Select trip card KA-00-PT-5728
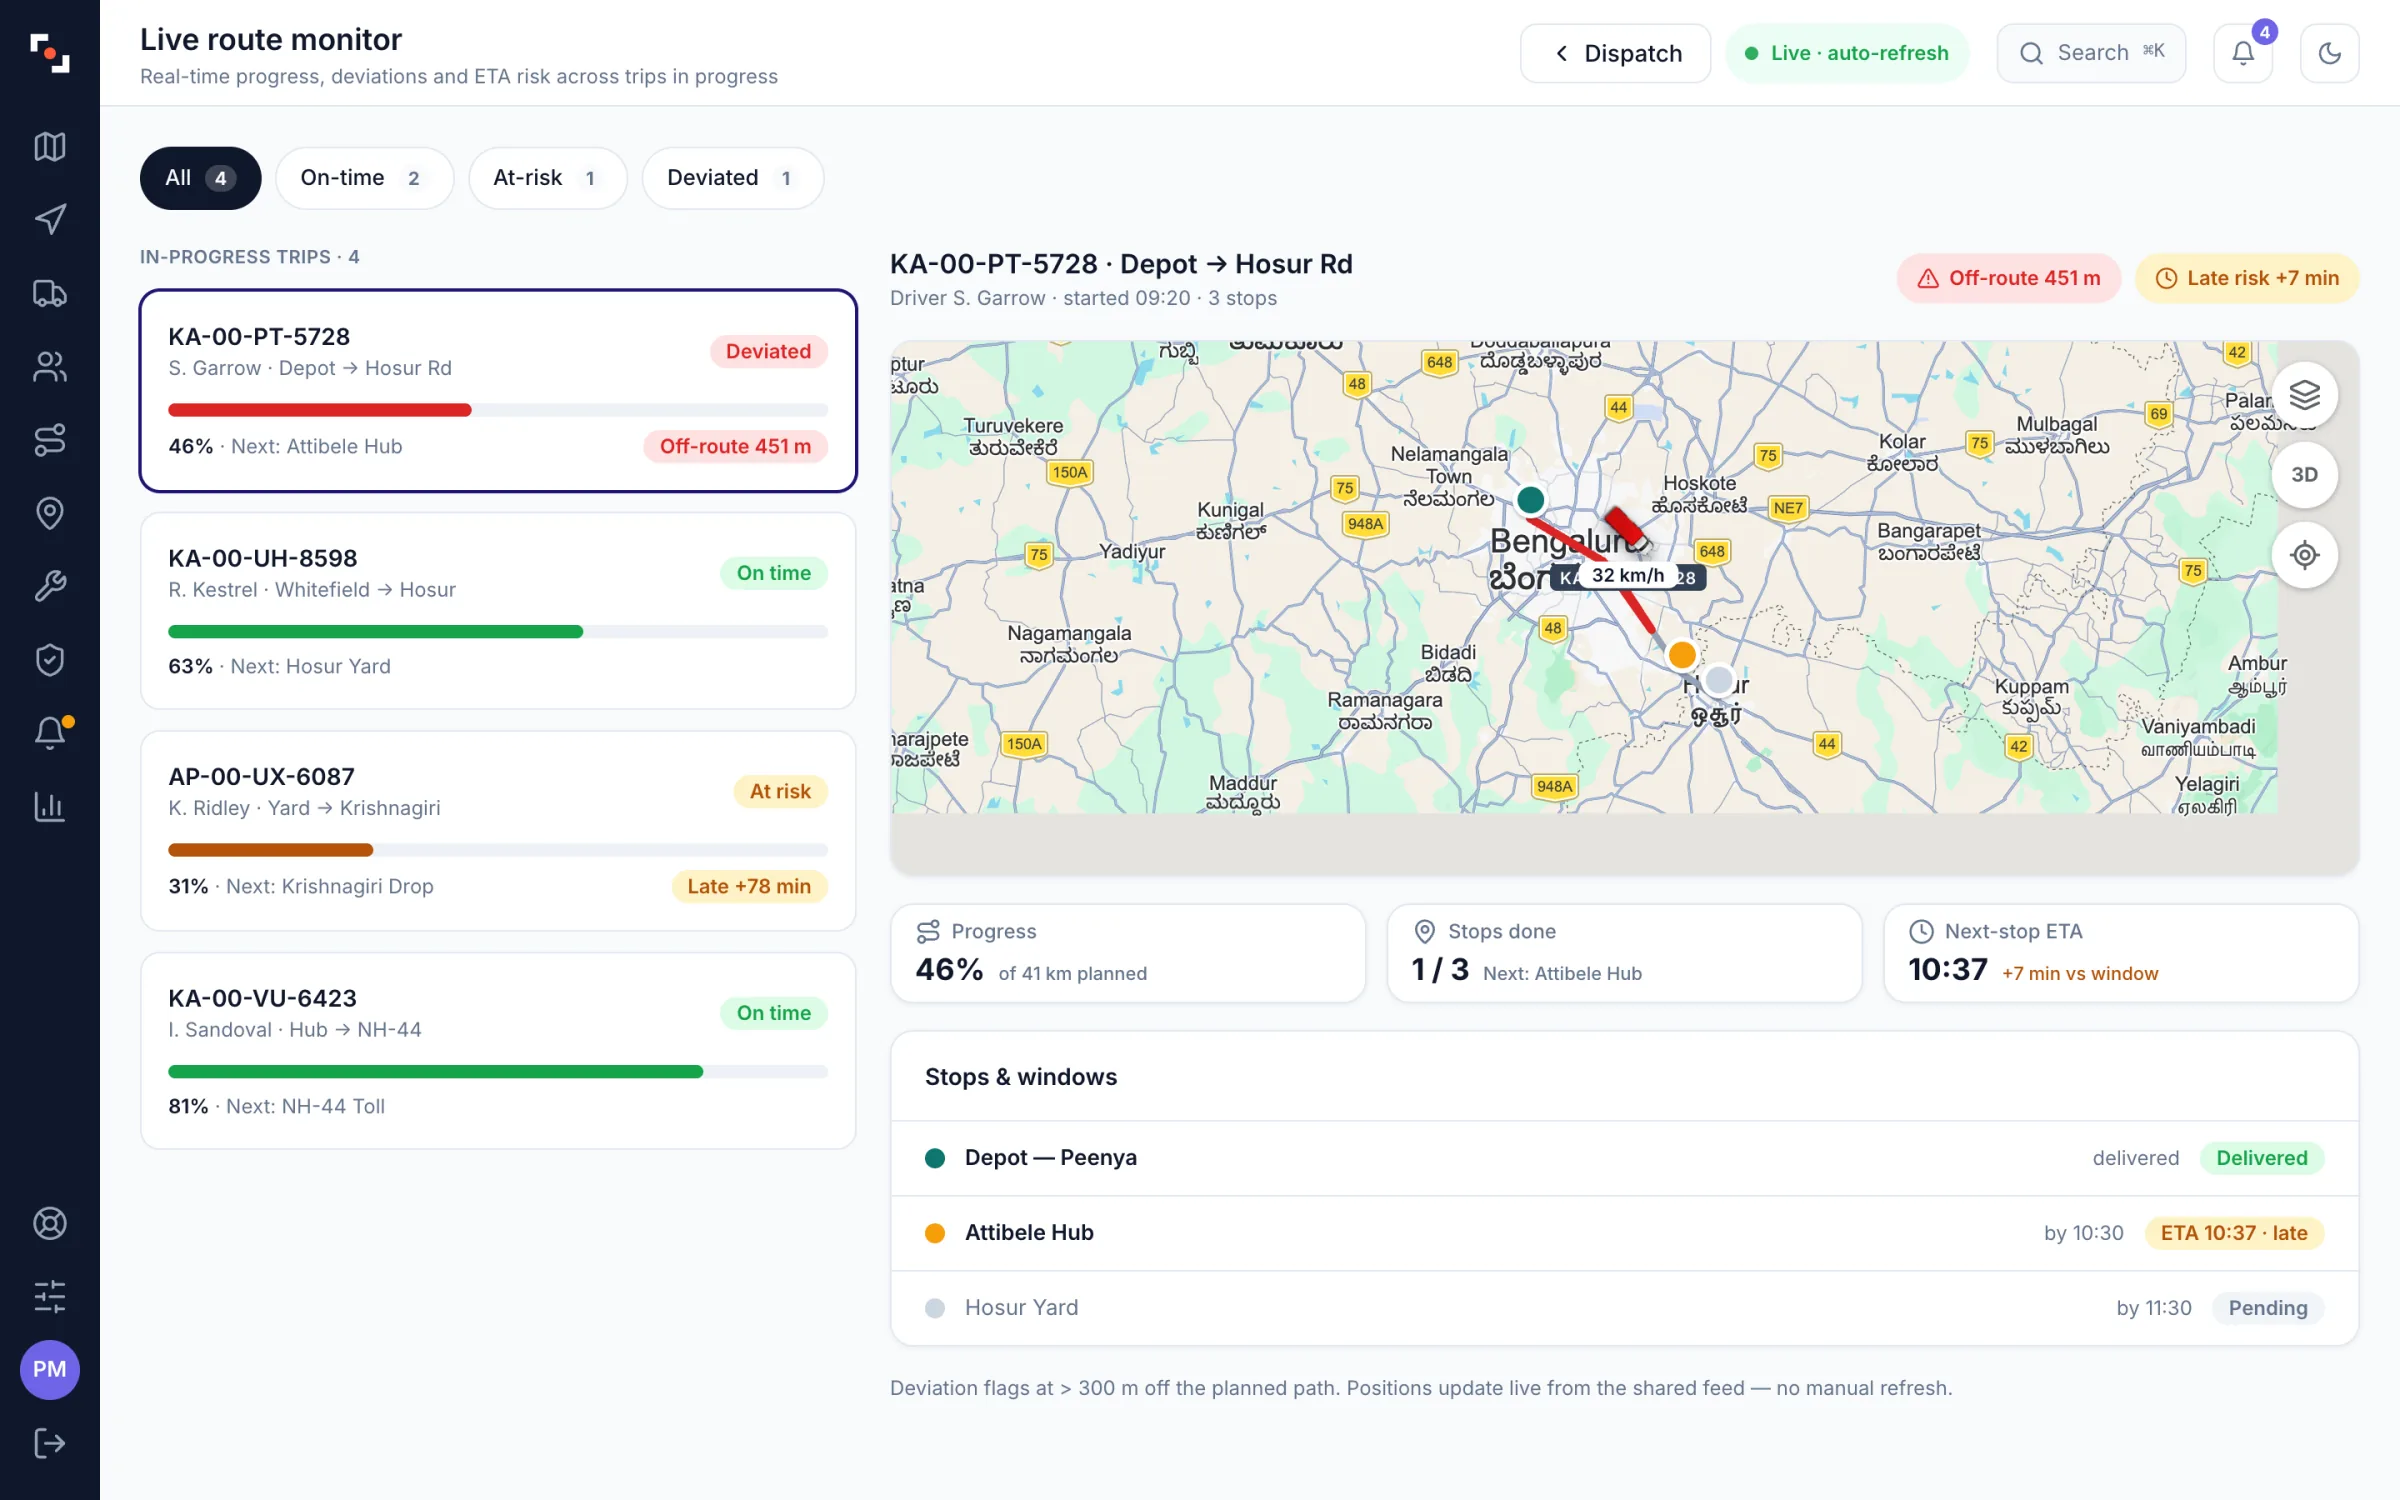 [498, 391]
